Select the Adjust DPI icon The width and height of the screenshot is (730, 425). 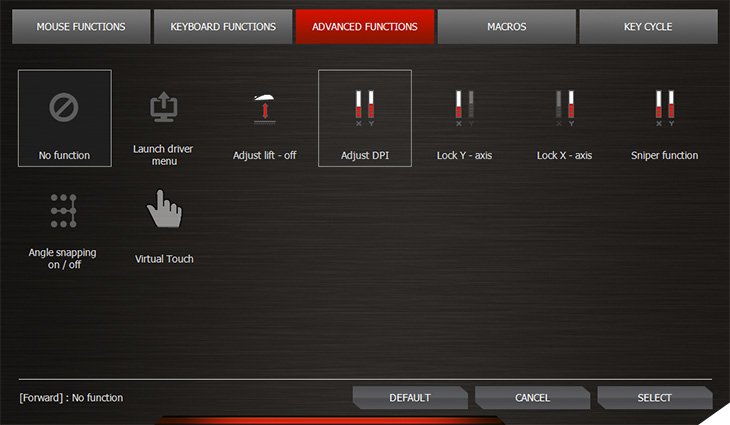[x=365, y=108]
